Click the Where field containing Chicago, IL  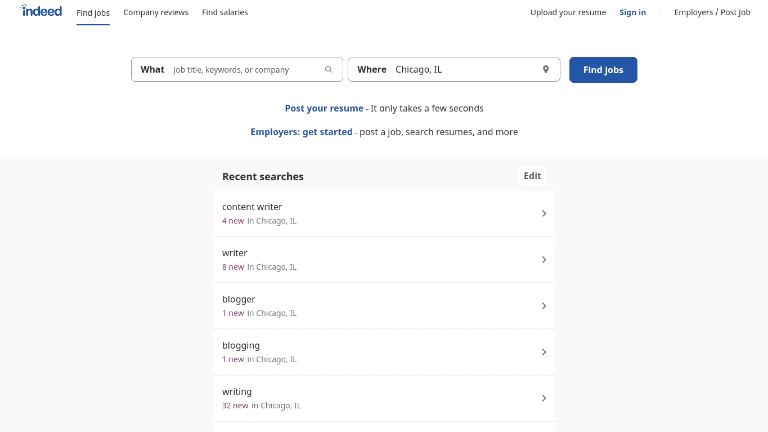465,70
